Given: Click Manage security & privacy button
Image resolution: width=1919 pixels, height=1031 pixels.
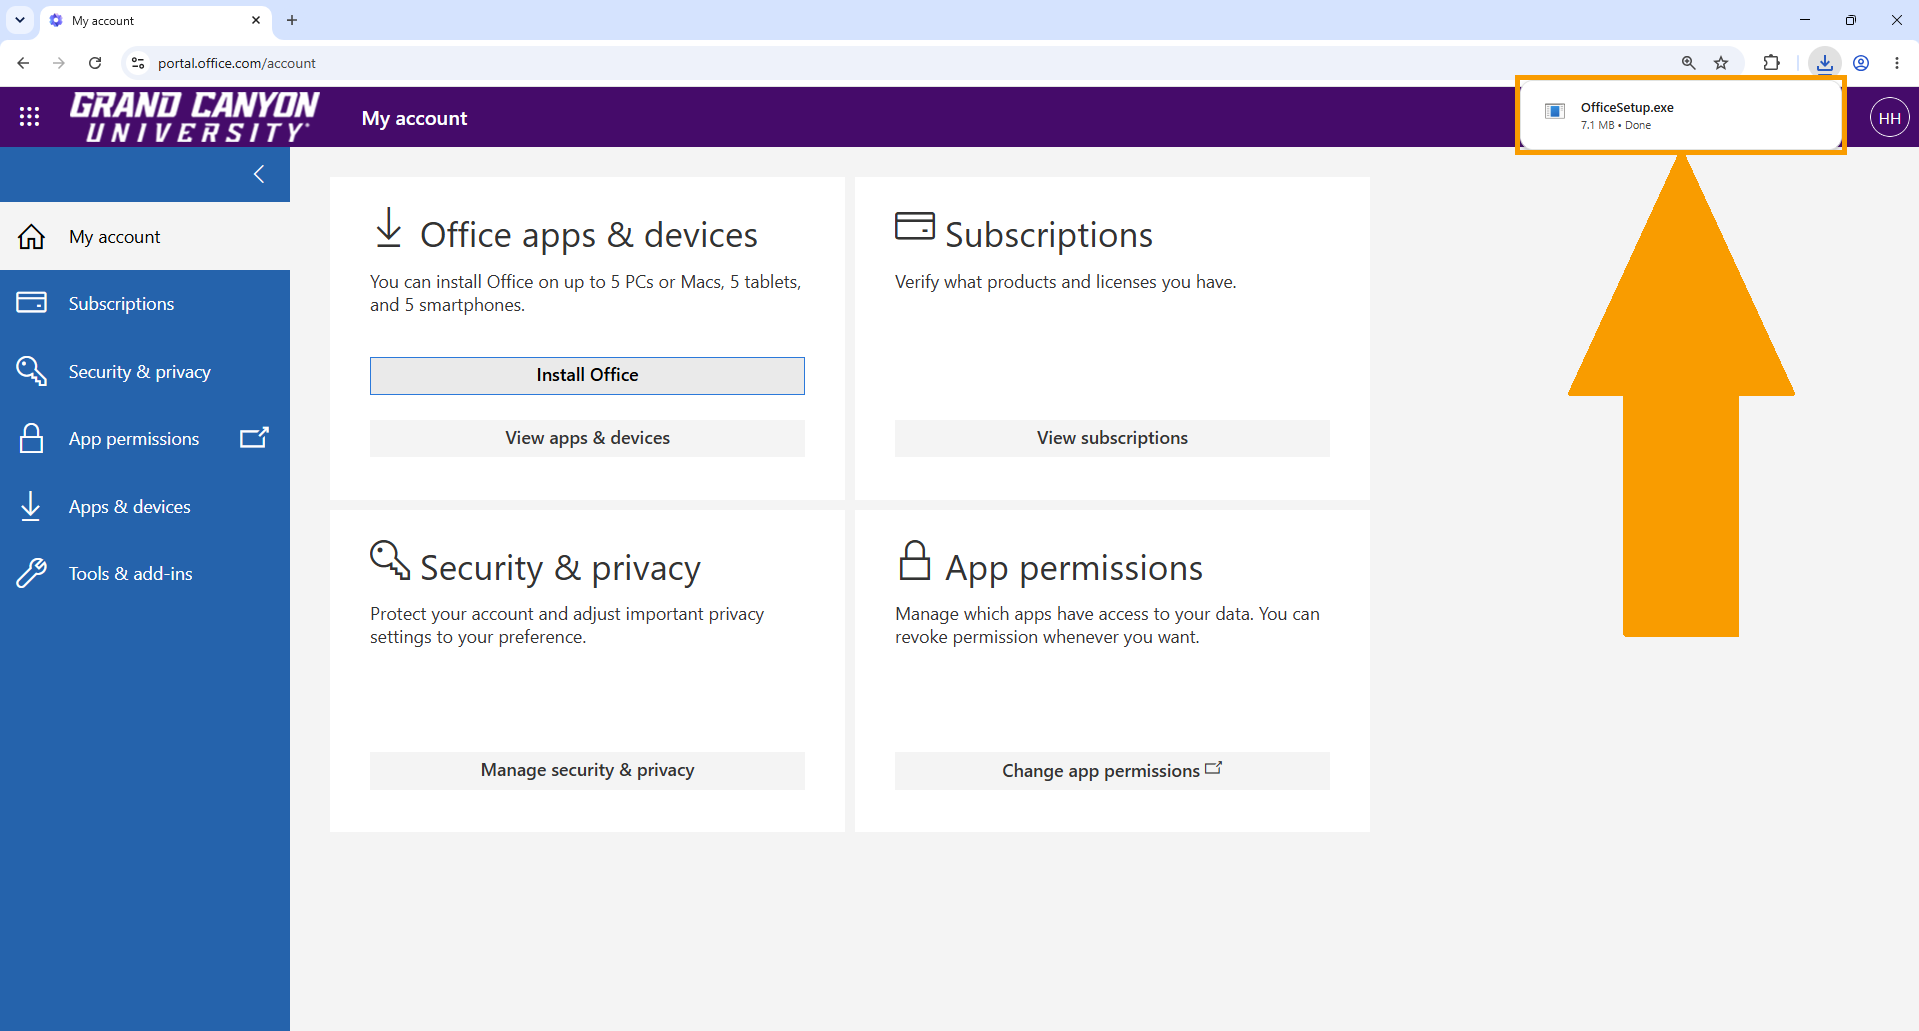Looking at the screenshot, I should (x=587, y=771).
